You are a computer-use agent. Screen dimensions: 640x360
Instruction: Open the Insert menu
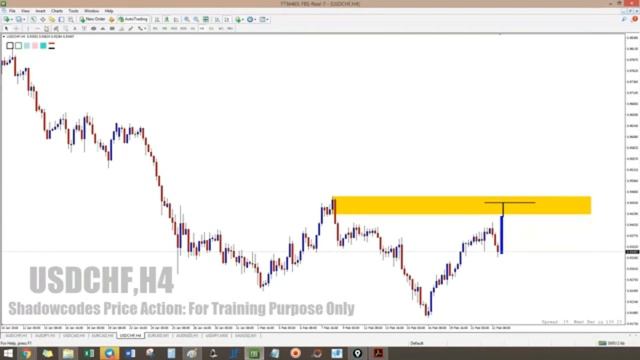(x=40, y=11)
